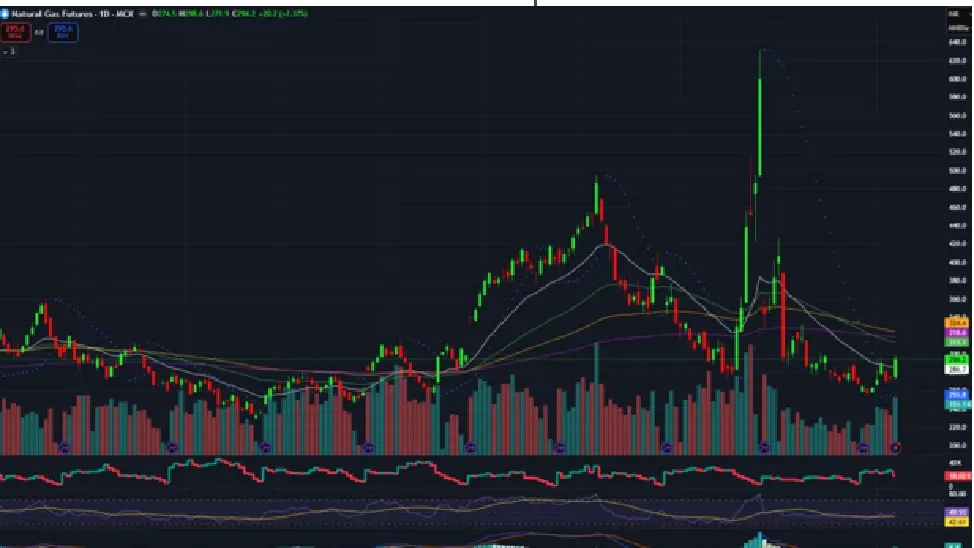The width and height of the screenshot is (974, 548).
Task: Click the 520.0 price axis label
Action: tap(957, 152)
